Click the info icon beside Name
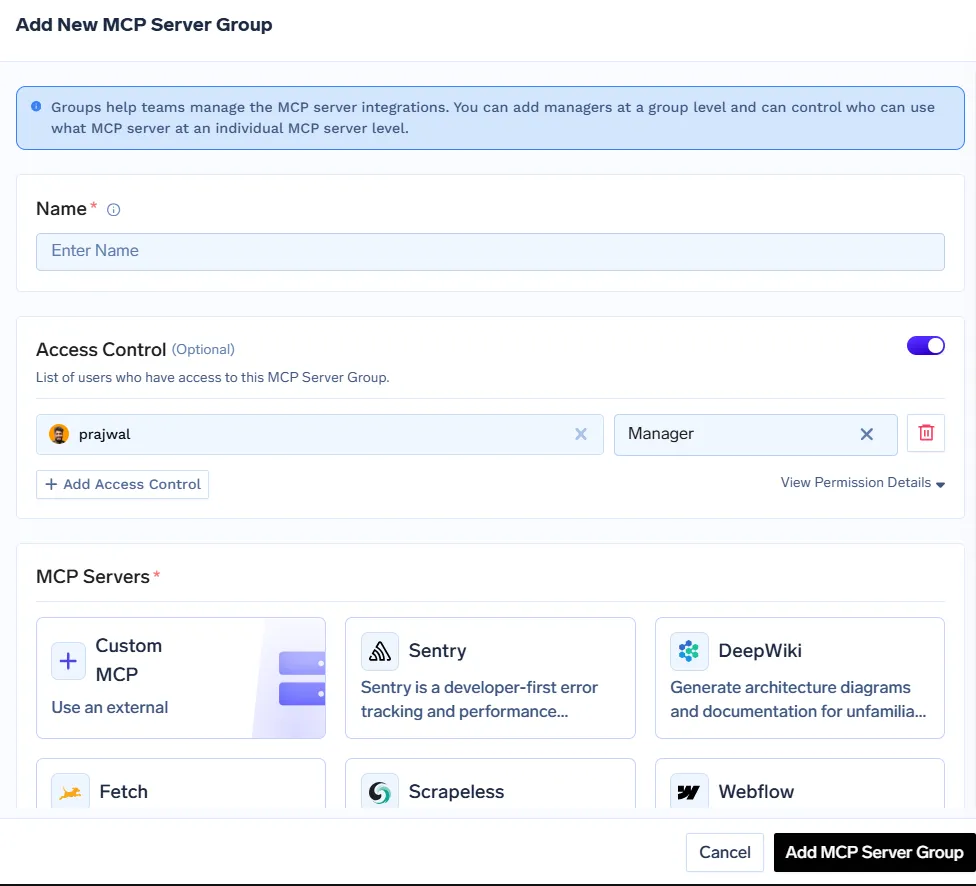This screenshot has height=886, width=976. pyautogui.click(x=113, y=209)
